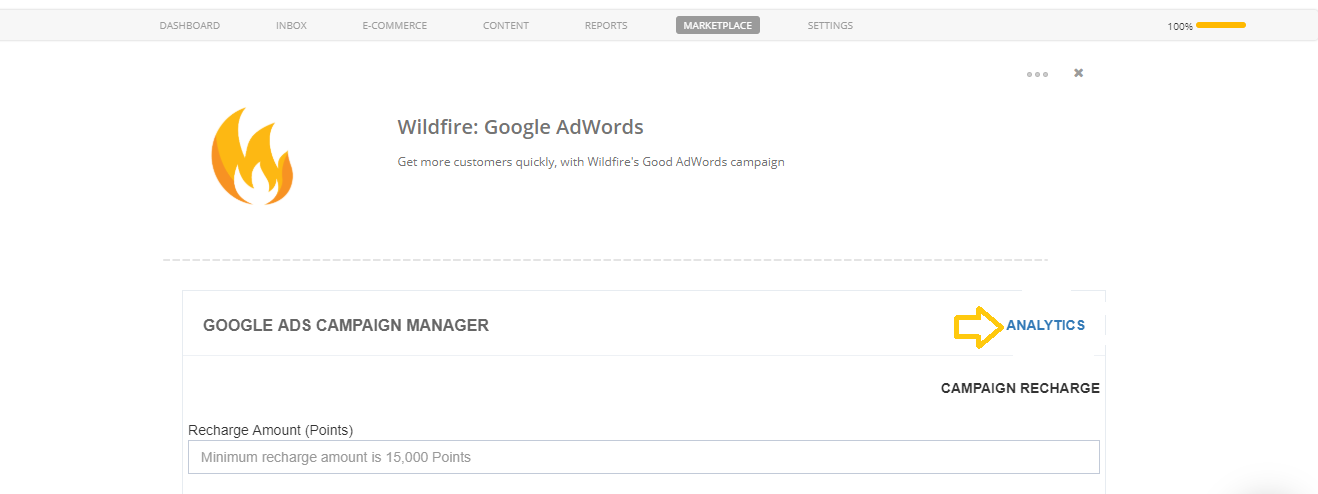This screenshot has height=494, width=1318.
Task: Click into the Recharge Amount field
Action: click(643, 457)
